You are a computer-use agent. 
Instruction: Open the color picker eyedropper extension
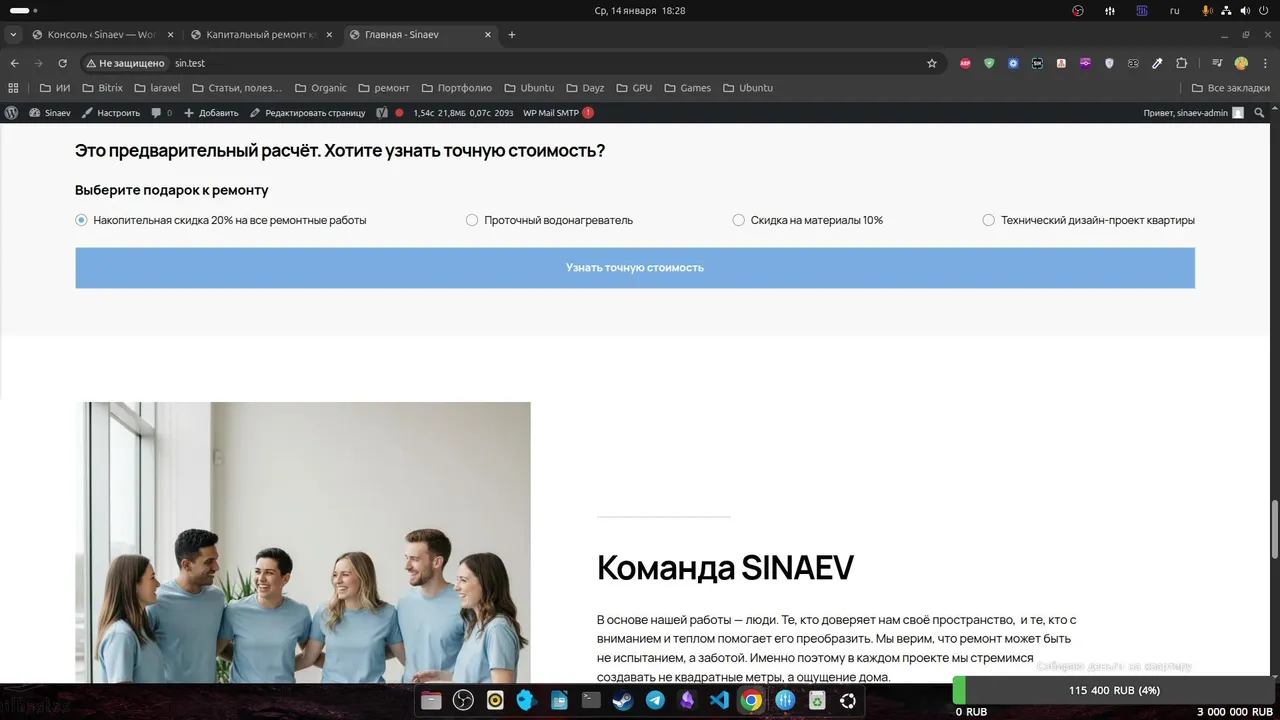(x=1157, y=63)
